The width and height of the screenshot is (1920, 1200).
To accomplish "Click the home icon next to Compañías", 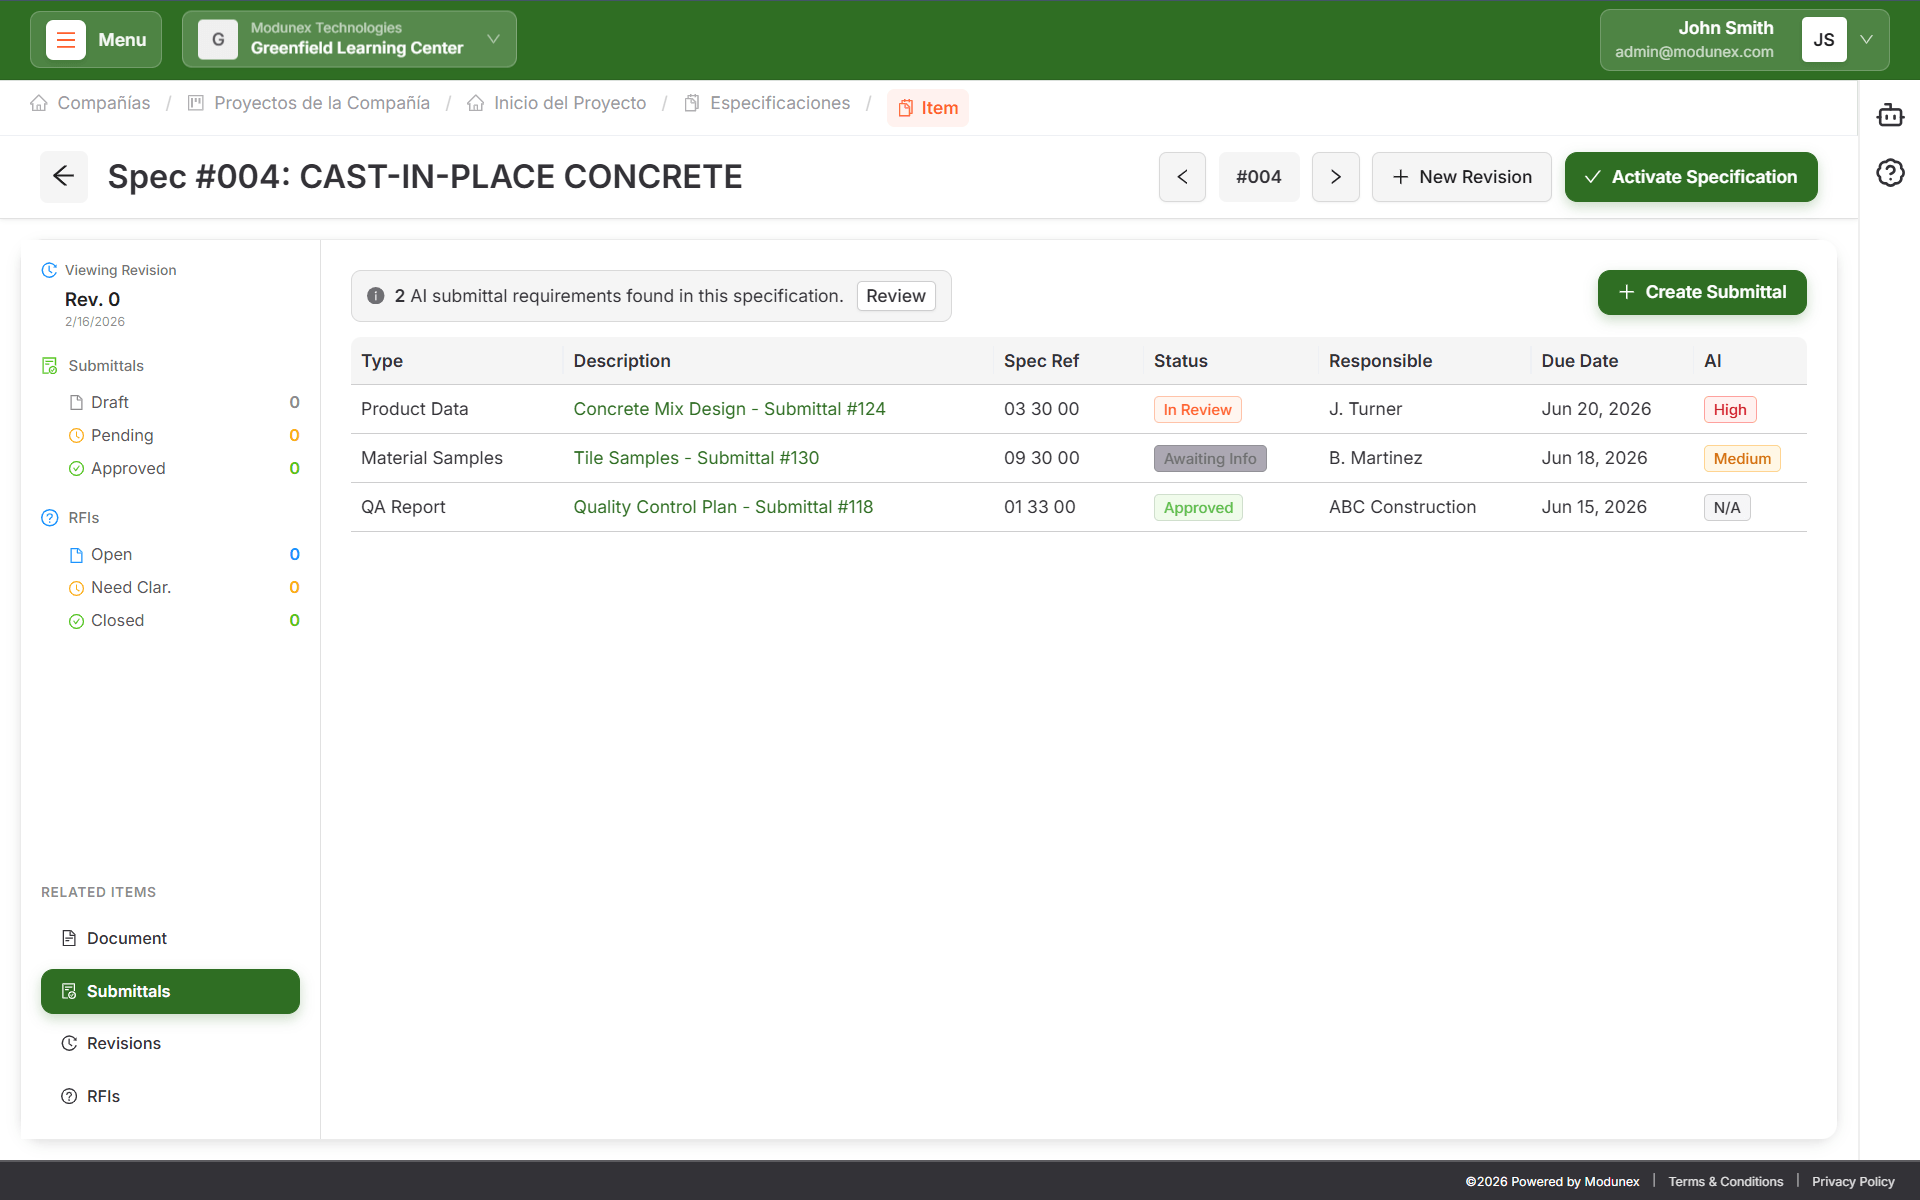I will [39, 103].
